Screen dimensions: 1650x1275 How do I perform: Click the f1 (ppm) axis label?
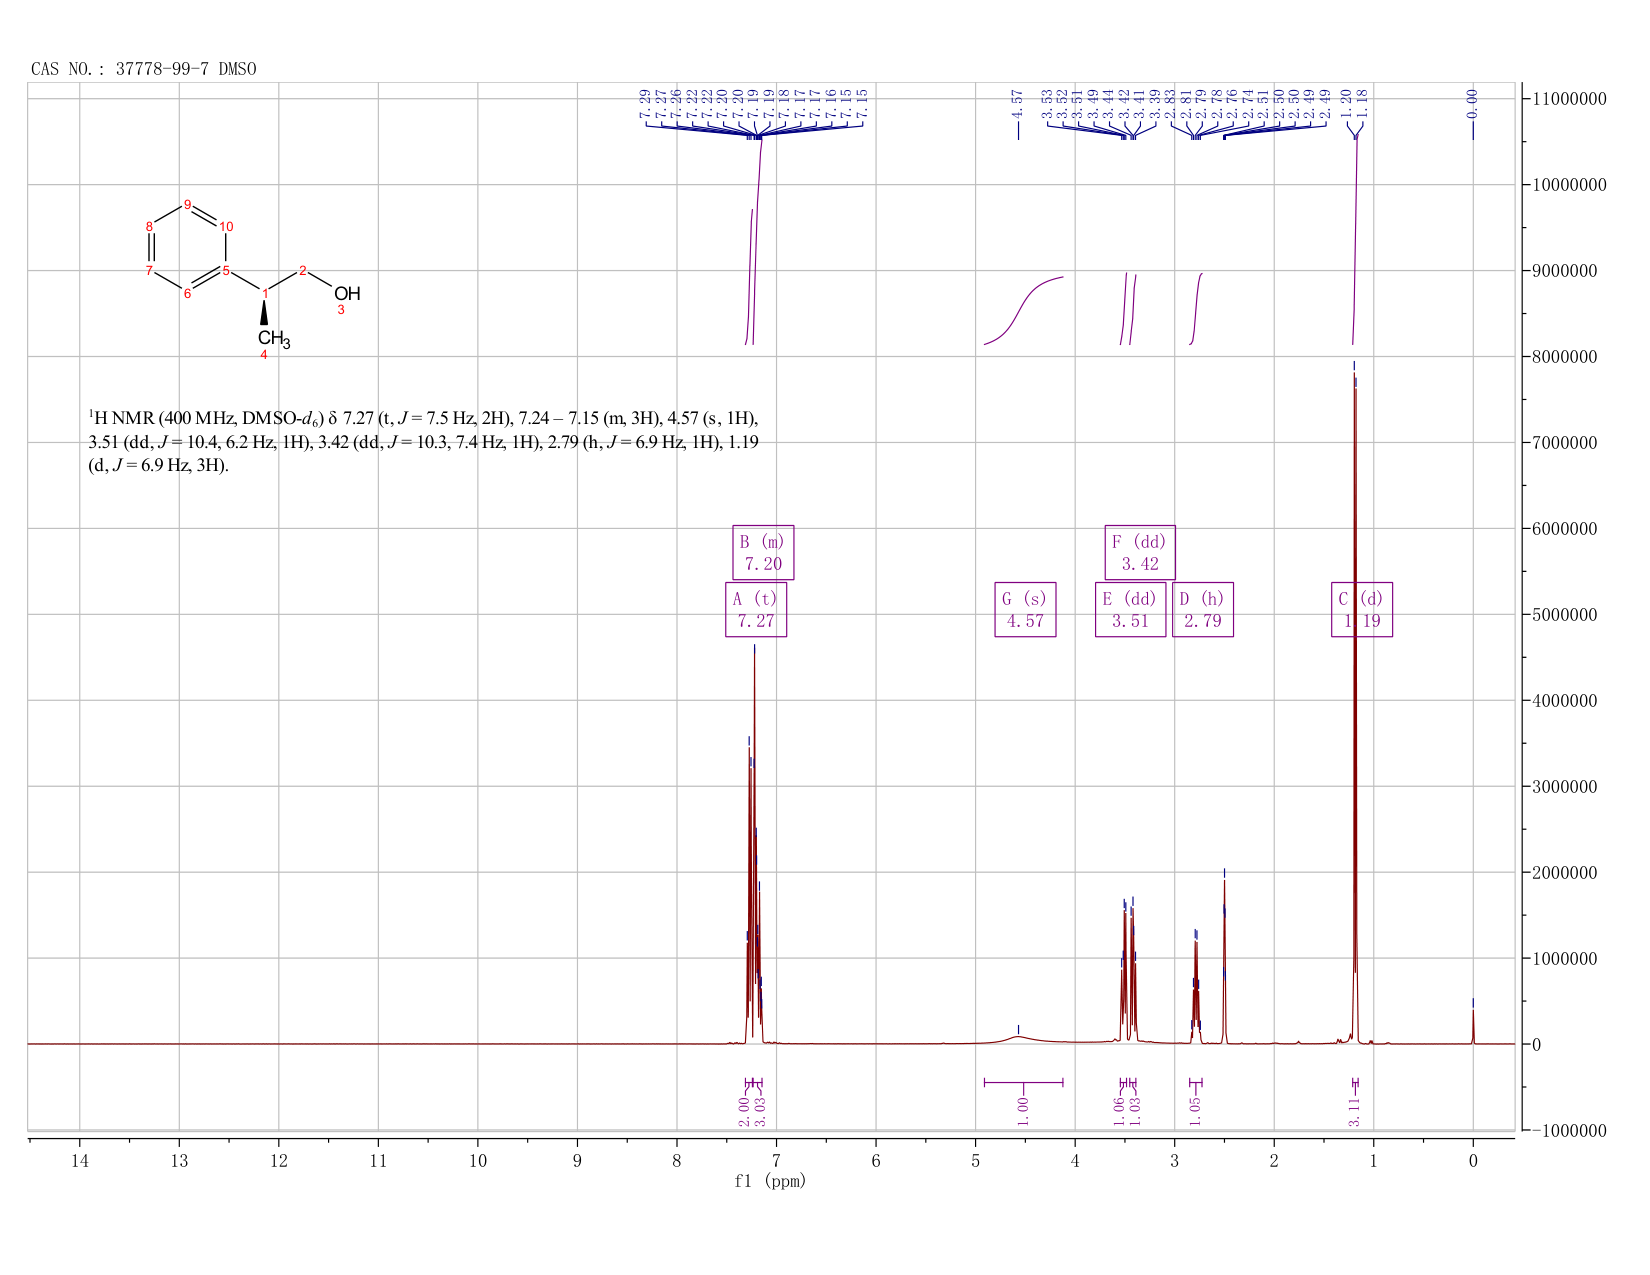pyautogui.click(x=770, y=1181)
